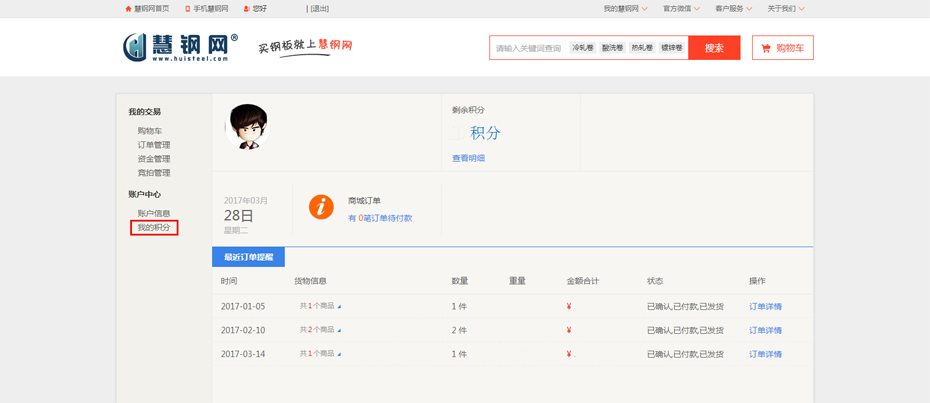930x403 pixels.
Task: Click the 查看明细 link under points
Action: point(468,158)
